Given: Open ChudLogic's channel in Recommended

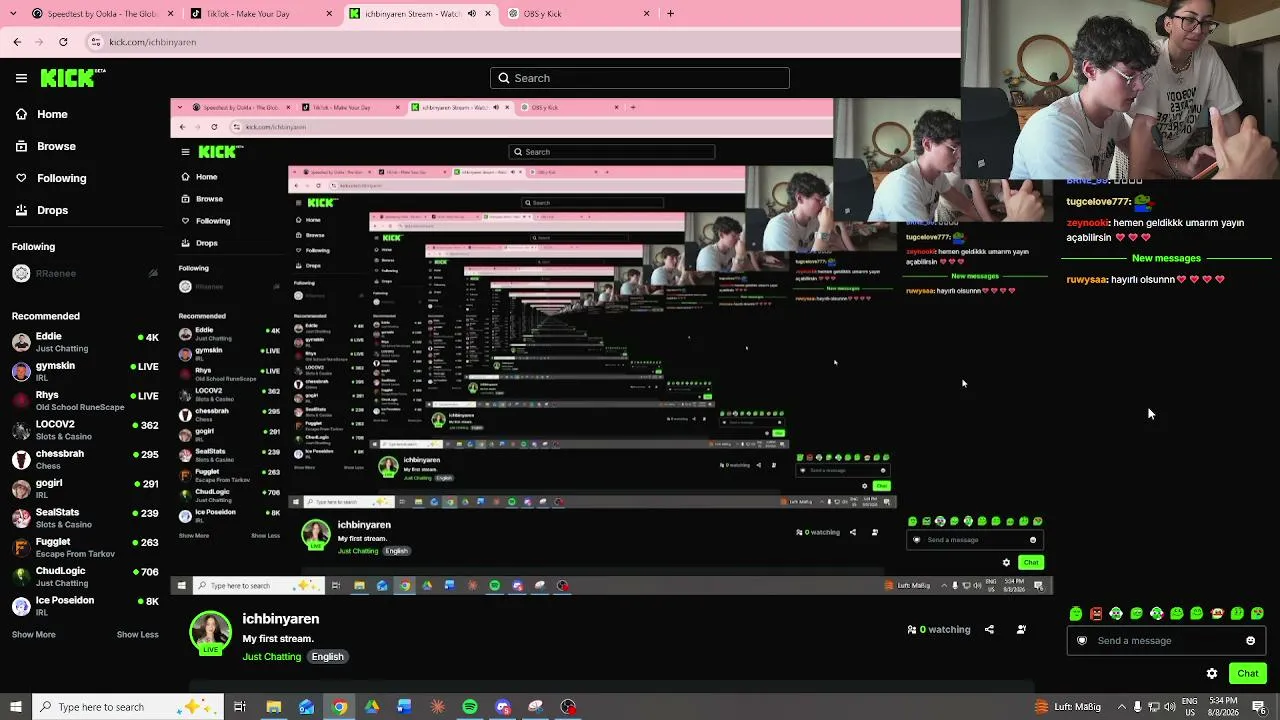Looking at the screenshot, I should click(86, 577).
